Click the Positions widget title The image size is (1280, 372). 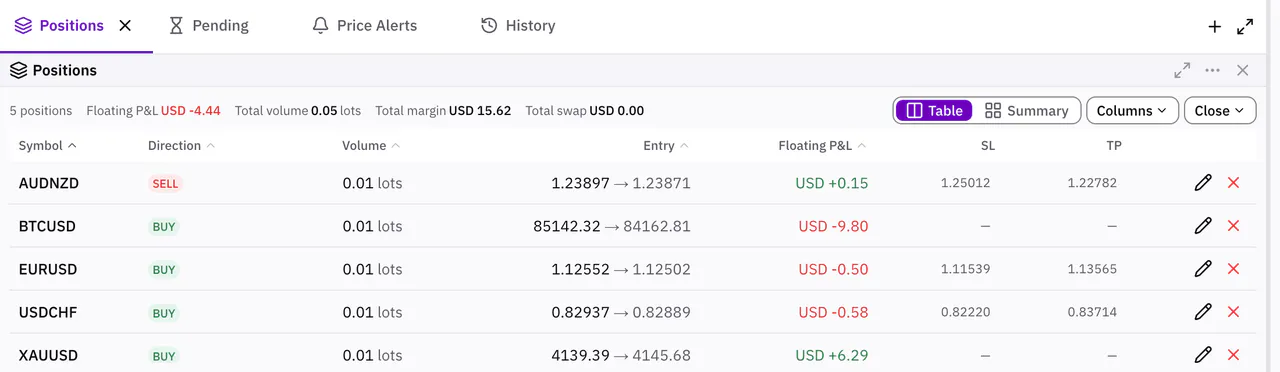point(65,70)
